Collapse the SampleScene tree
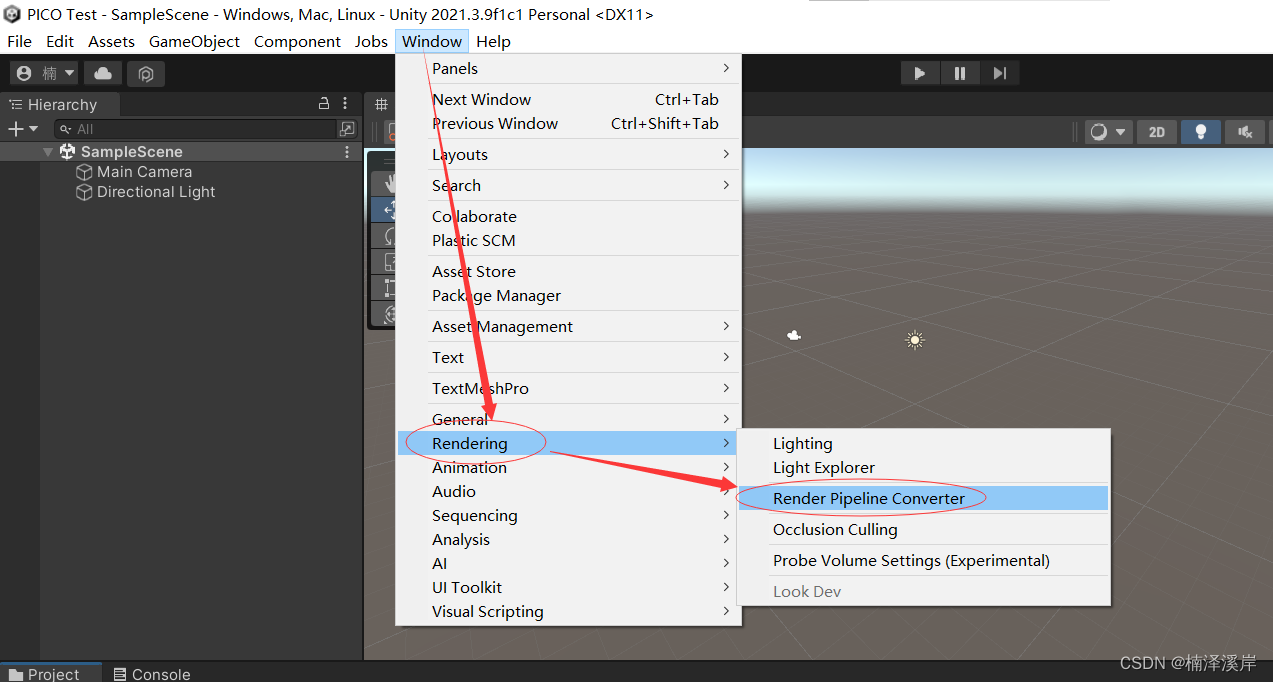The image size is (1273, 682). (x=48, y=152)
